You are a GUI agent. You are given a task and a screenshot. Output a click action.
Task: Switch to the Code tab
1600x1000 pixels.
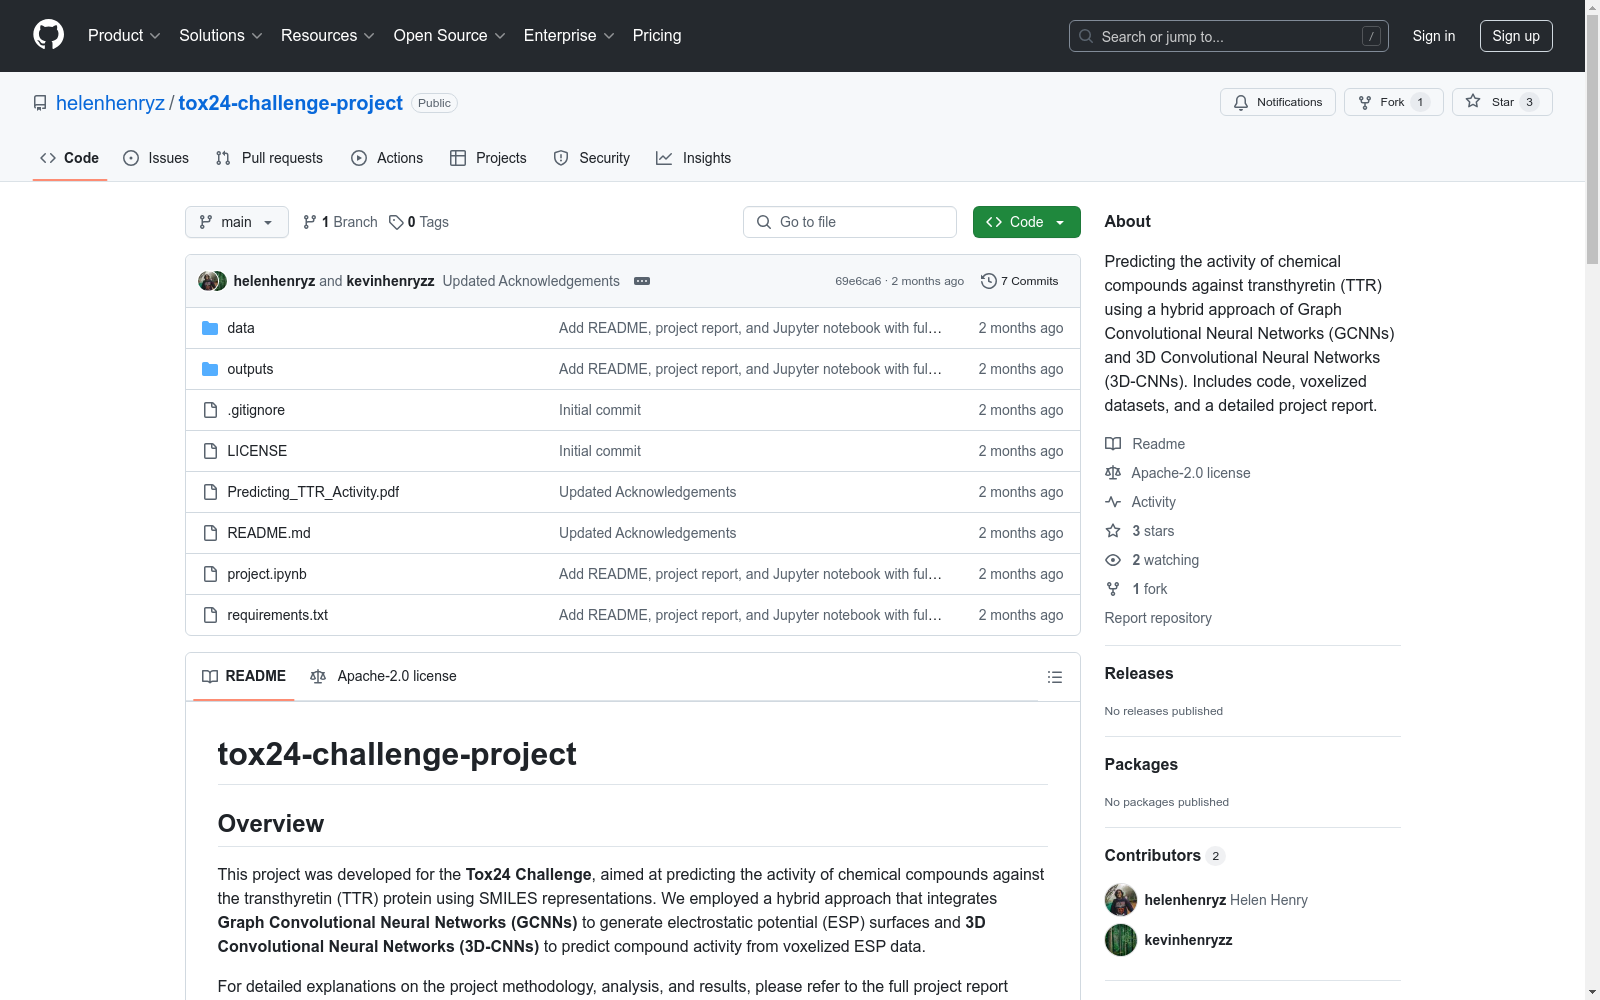point(70,158)
